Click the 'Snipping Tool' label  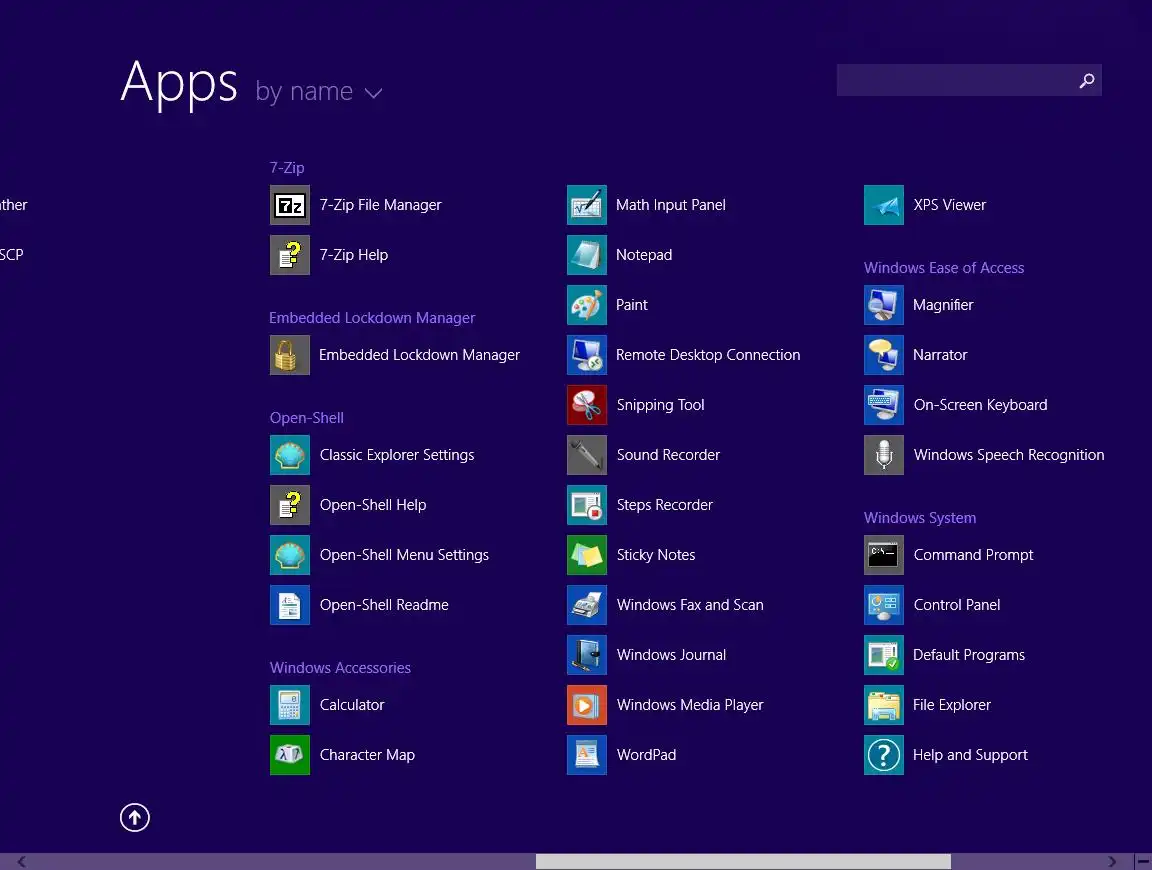click(x=660, y=405)
